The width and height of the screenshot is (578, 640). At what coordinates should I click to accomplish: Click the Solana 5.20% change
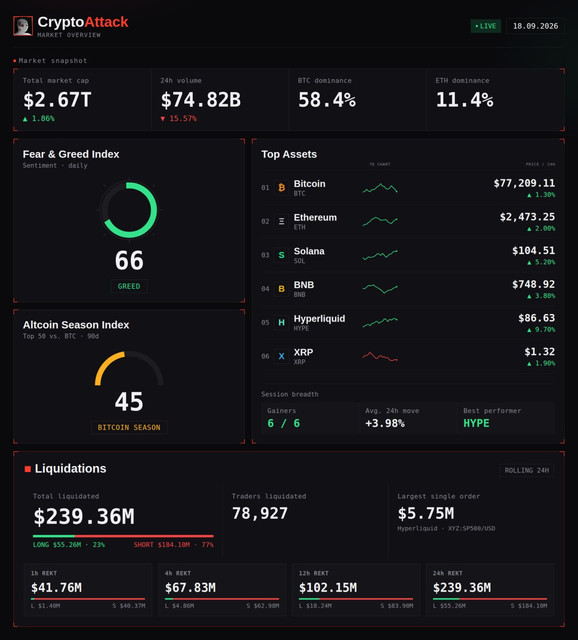(x=541, y=262)
